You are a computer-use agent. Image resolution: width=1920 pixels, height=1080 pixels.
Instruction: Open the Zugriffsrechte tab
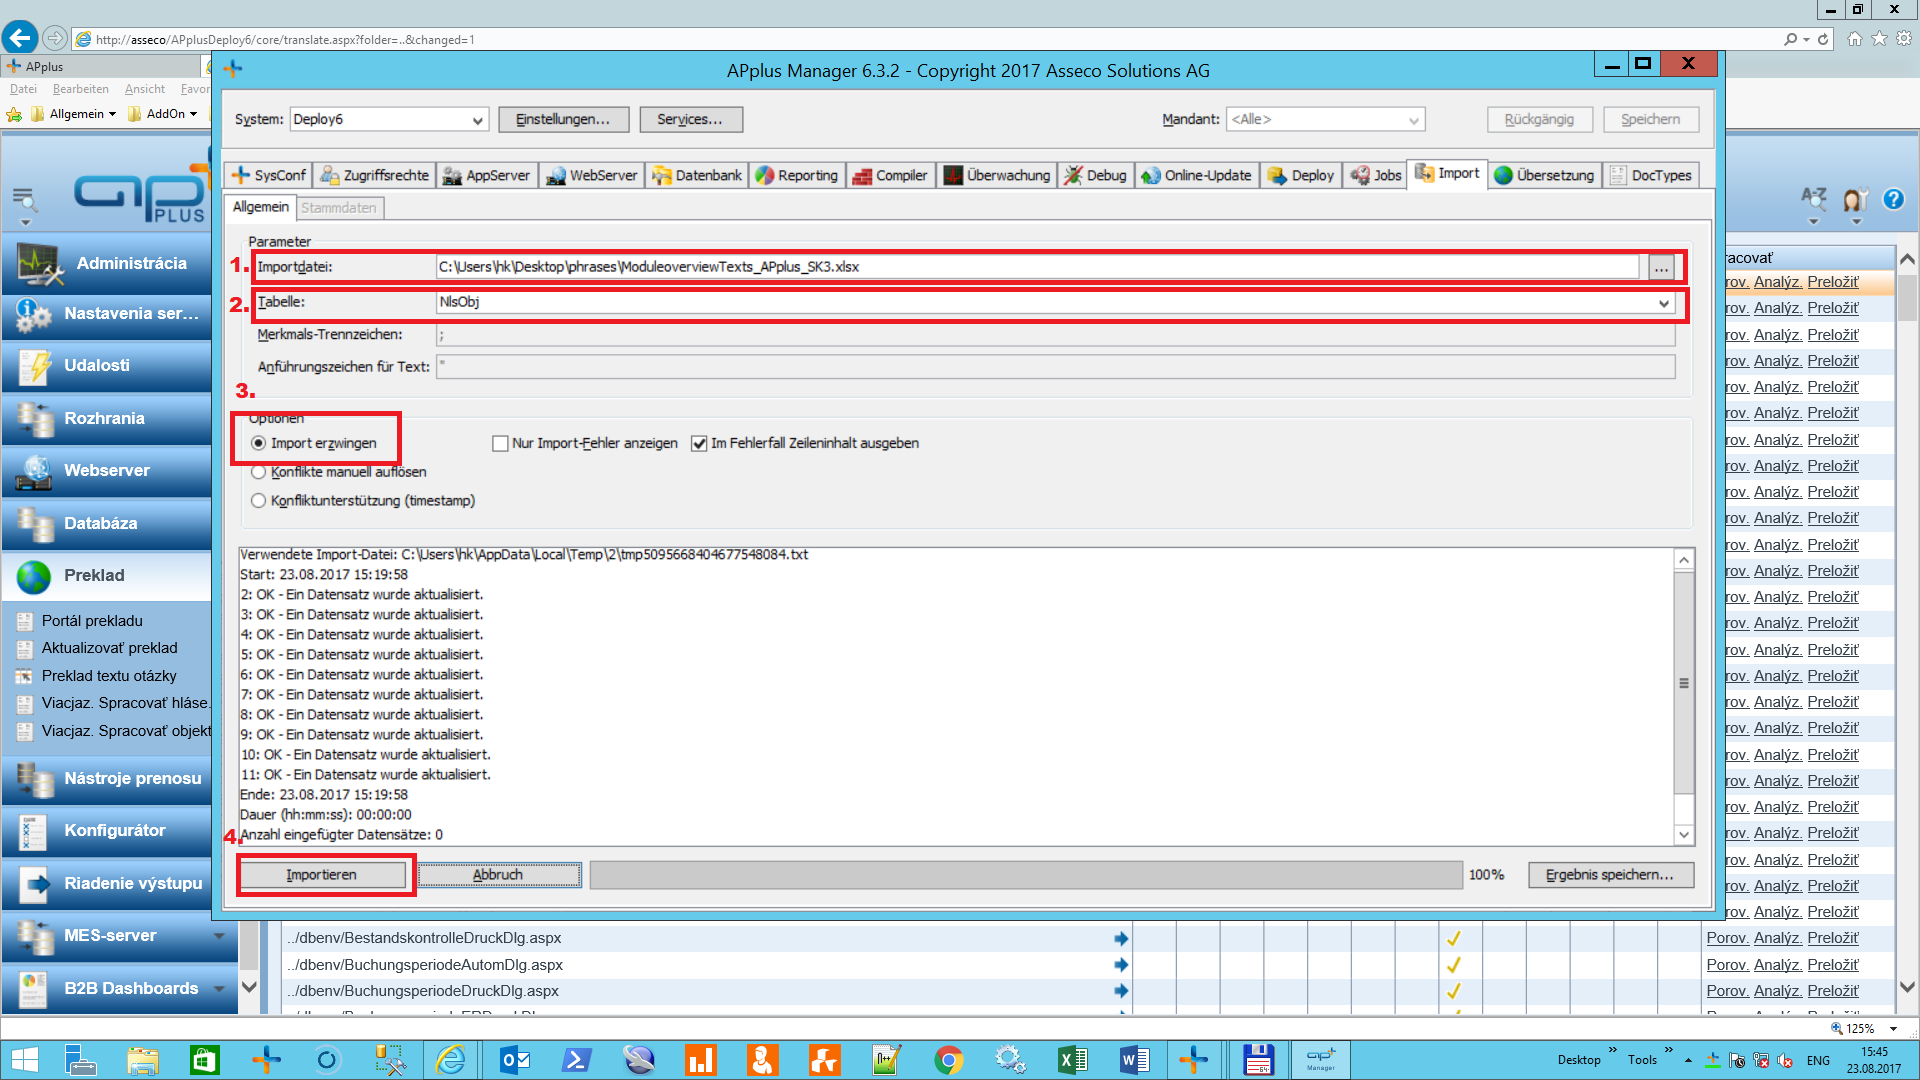[x=374, y=175]
